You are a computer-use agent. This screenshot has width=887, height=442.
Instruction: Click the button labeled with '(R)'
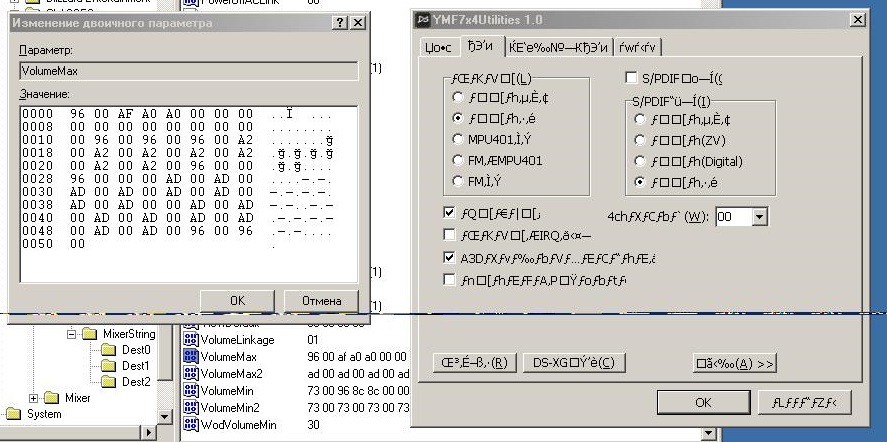(x=474, y=363)
